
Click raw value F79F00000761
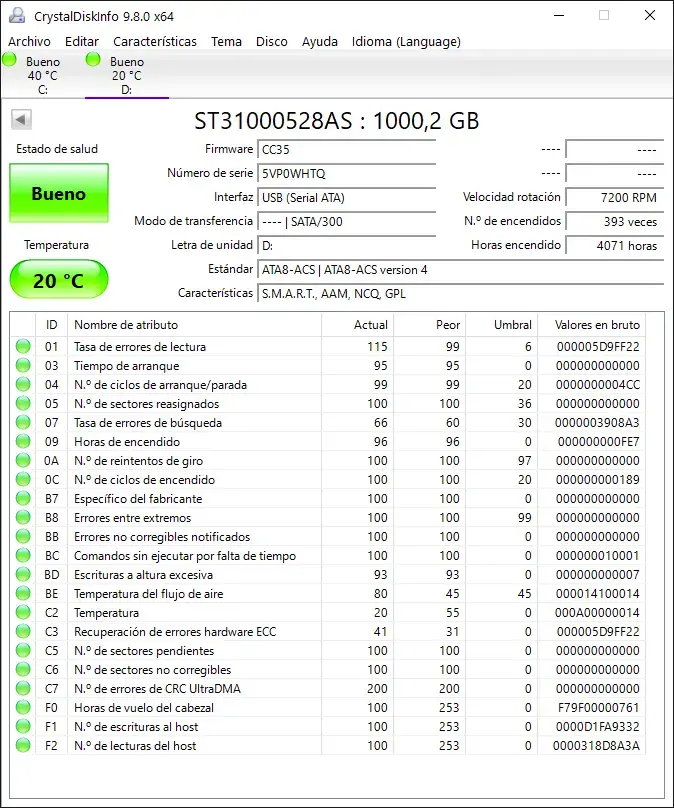pos(598,708)
